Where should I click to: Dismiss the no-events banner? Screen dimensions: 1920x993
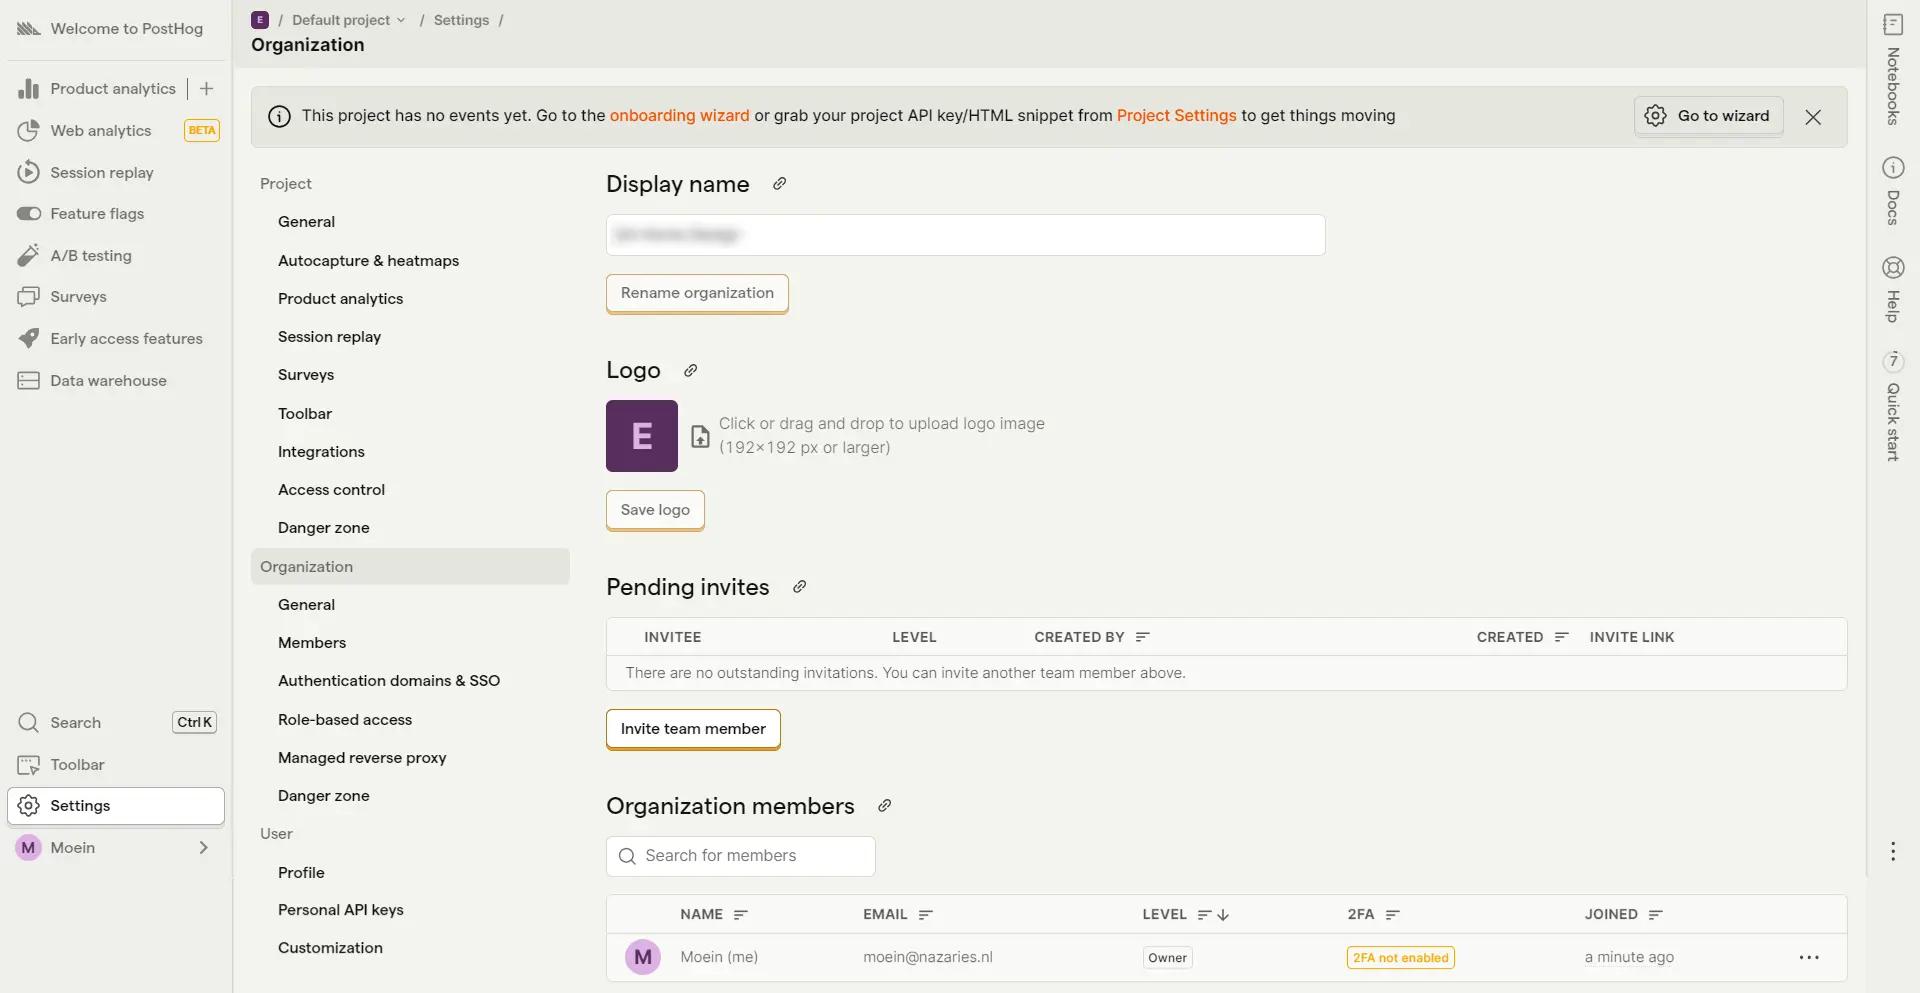tap(1813, 117)
